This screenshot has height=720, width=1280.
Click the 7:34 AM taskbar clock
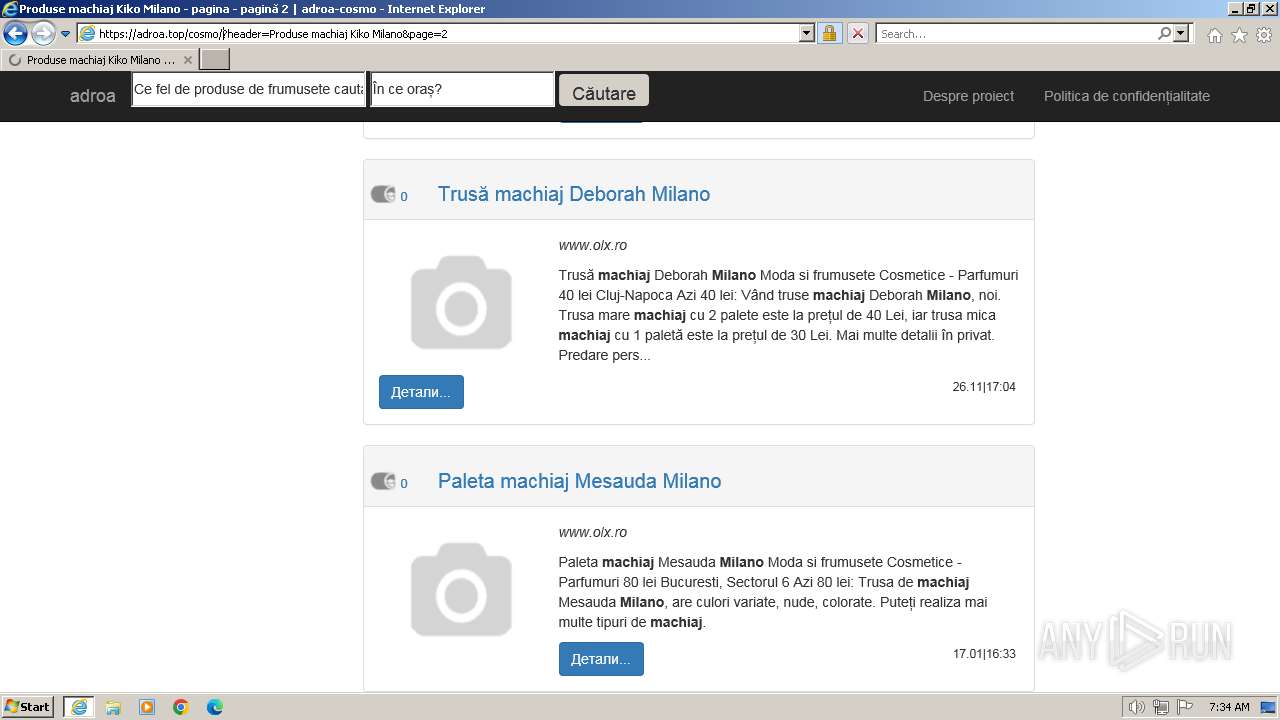(x=1229, y=707)
